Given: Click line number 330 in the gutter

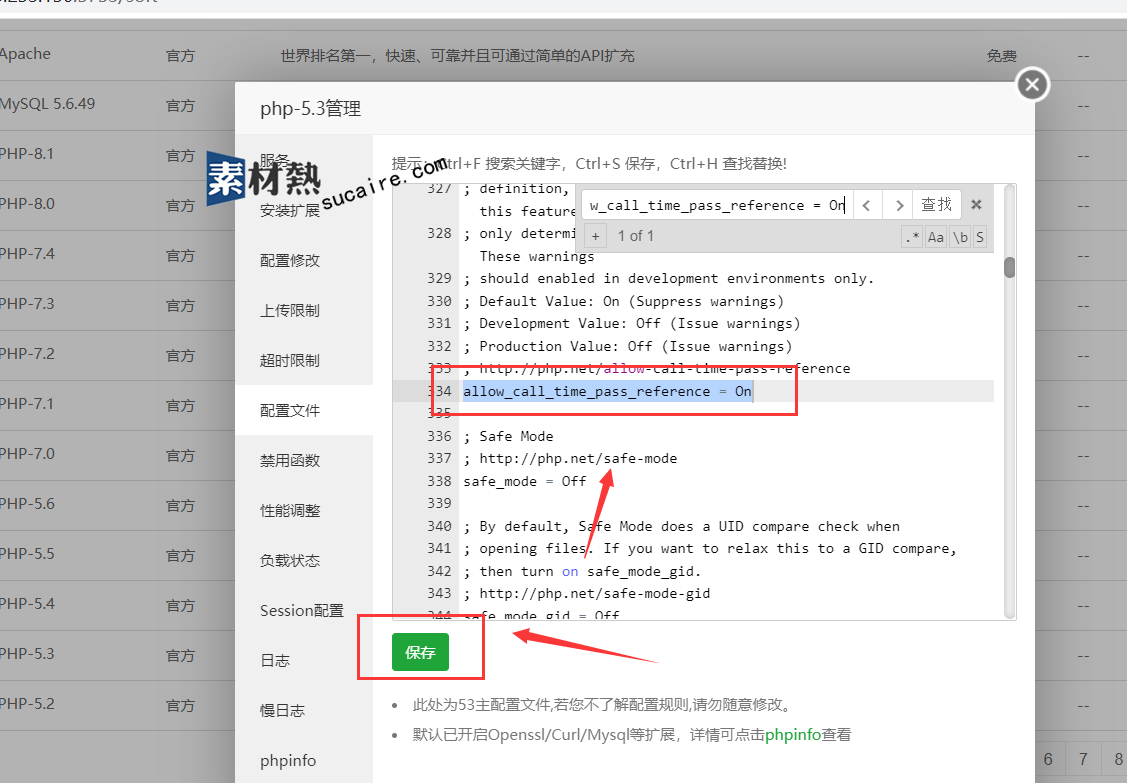Looking at the screenshot, I should coord(439,301).
